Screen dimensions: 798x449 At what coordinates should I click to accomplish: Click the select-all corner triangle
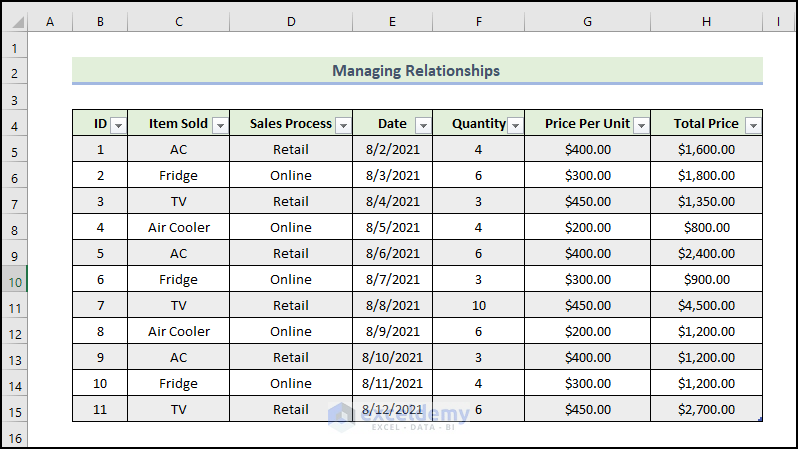pos(14,21)
